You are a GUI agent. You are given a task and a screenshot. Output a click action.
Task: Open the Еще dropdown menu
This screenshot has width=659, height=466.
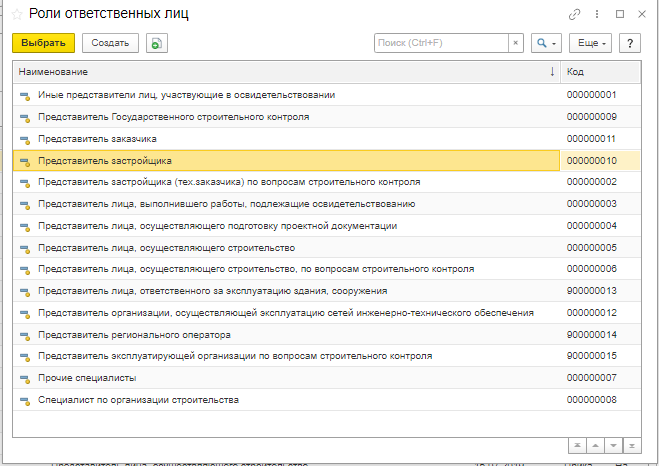point(590,43)
